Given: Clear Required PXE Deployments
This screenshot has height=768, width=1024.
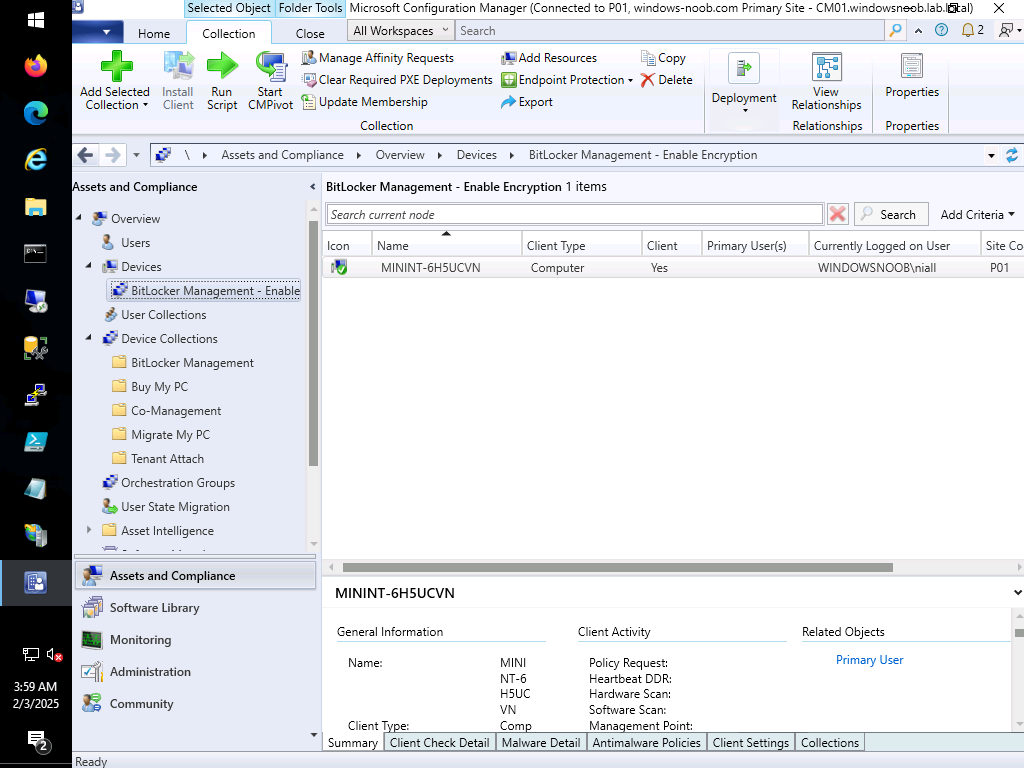Looking at the screenshot, I should (x=397, y=80).
